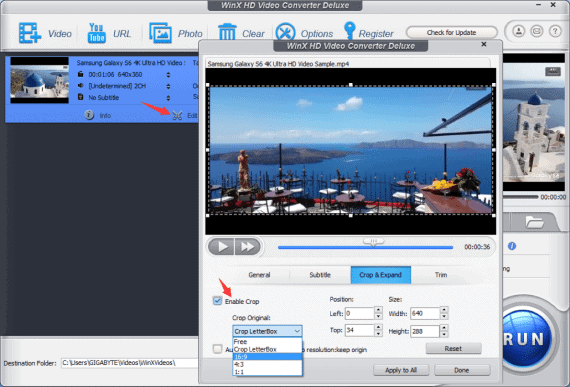Switch to the General tab

[x=259, y=275]
